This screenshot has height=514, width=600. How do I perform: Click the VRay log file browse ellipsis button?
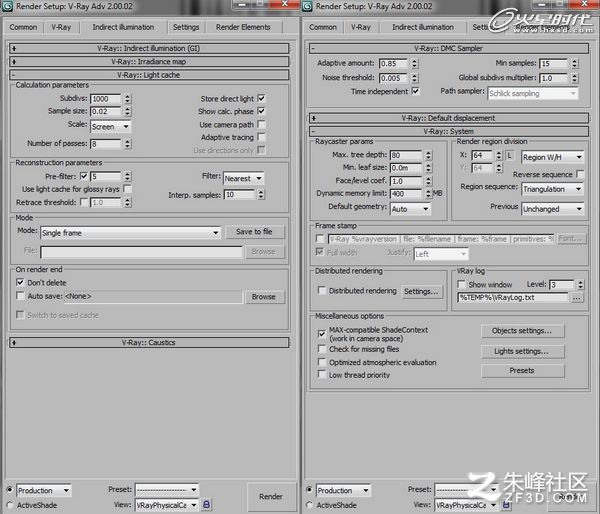click(x=577, y=298)
